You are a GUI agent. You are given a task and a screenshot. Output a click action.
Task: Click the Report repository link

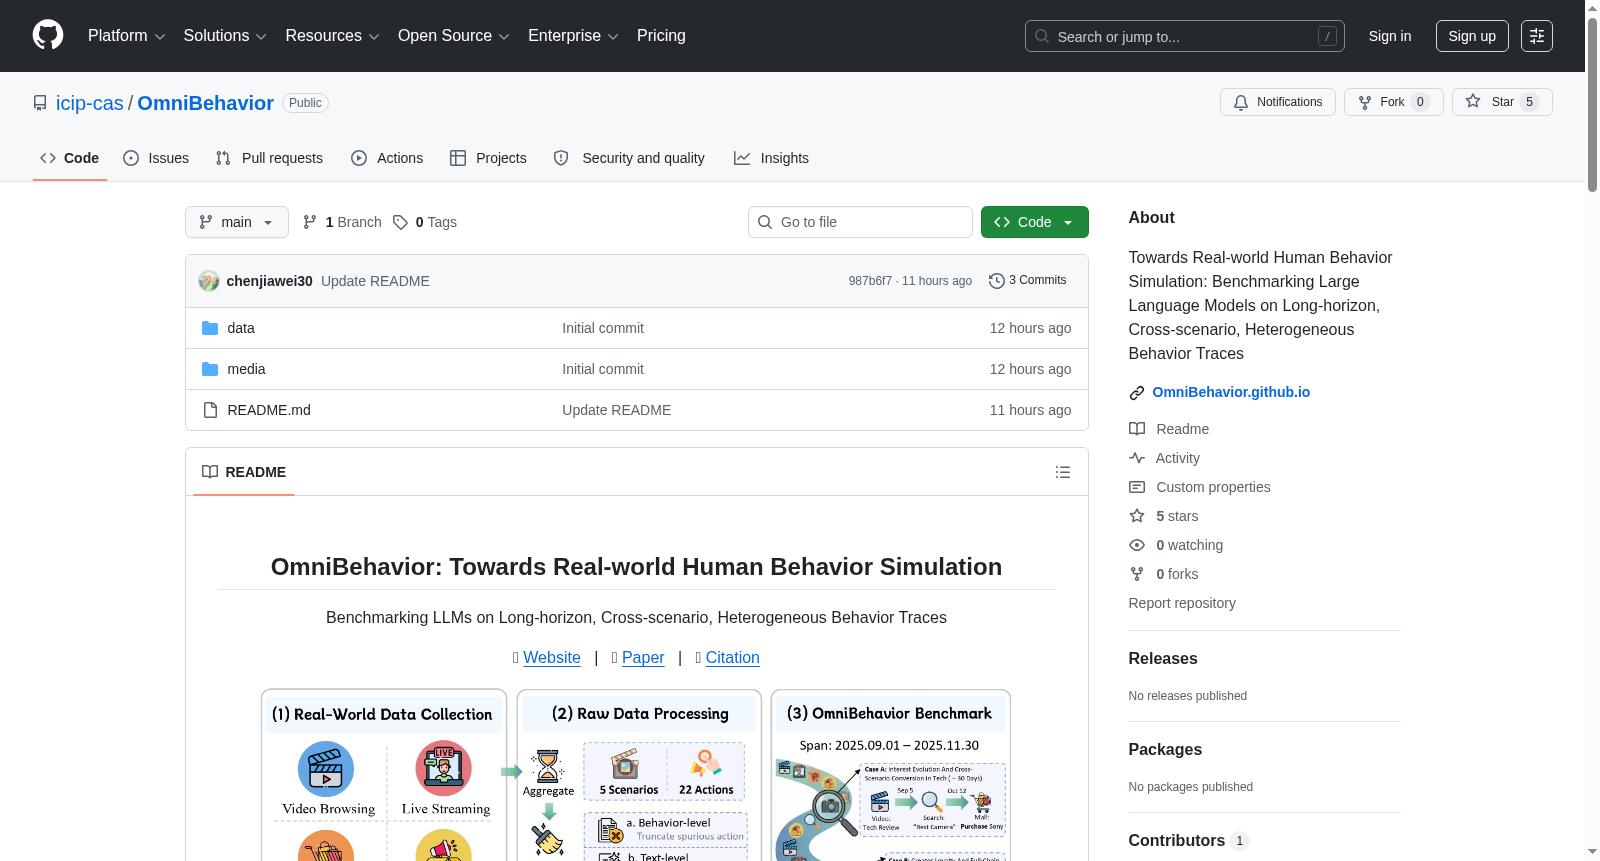[x=1182, y=603]
